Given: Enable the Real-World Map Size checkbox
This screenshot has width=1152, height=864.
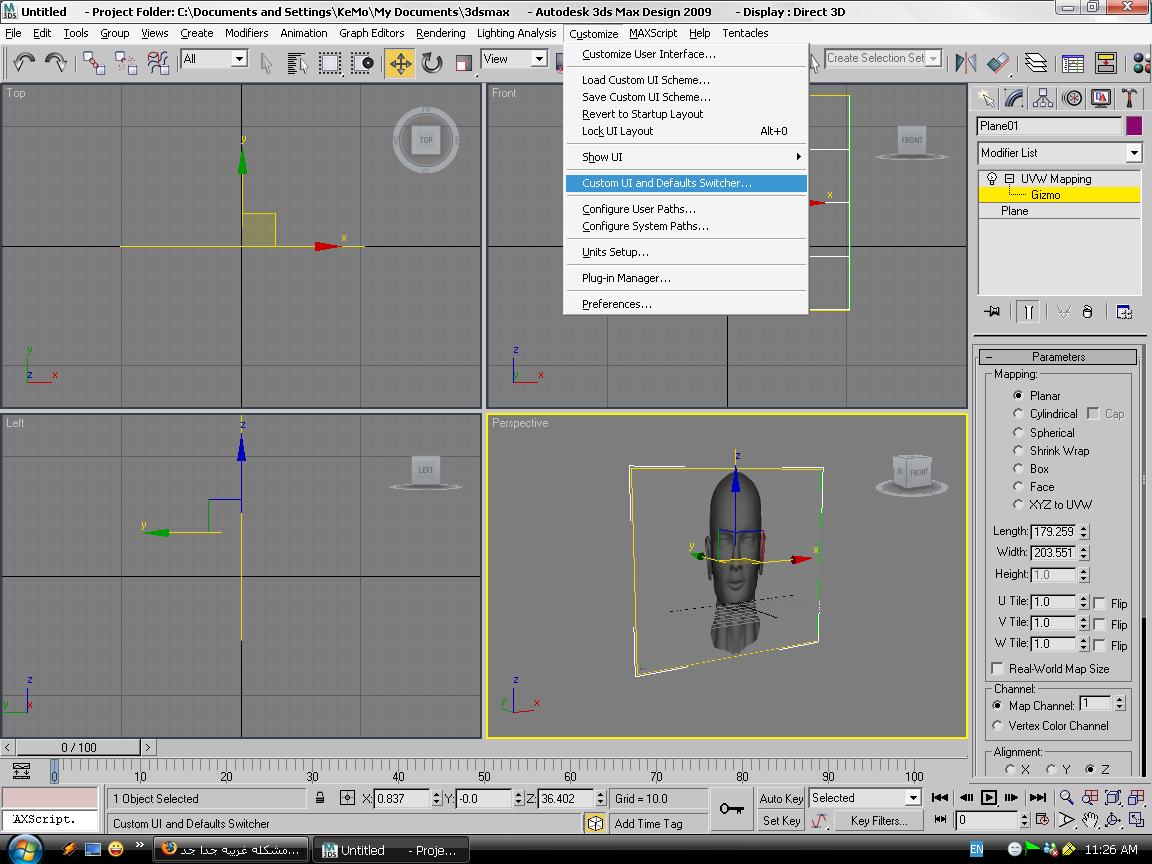Looking at the screenshot, I should 997,669.
